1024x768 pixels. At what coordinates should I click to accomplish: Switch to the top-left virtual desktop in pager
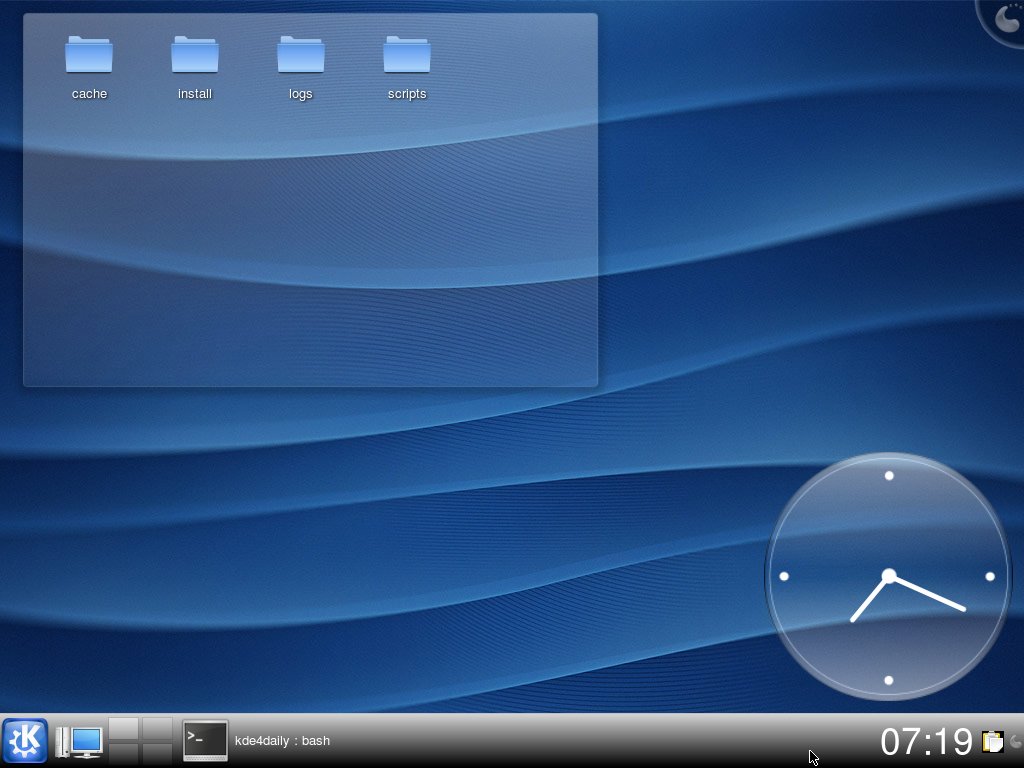[x=123, y=729]
